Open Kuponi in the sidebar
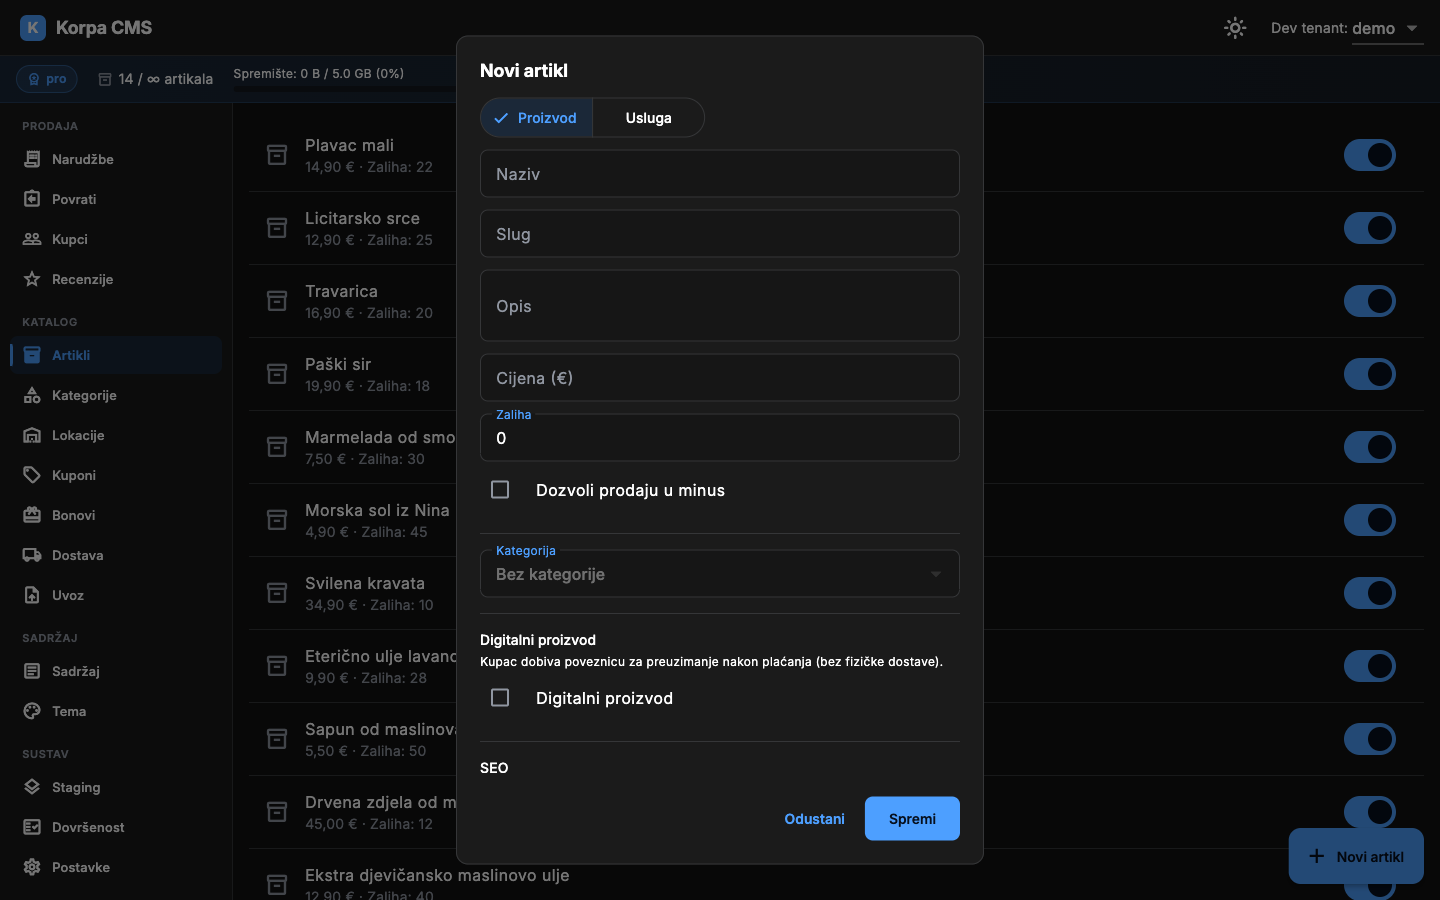The height and width of the screenshot is (900, 1440). point(116,475)
